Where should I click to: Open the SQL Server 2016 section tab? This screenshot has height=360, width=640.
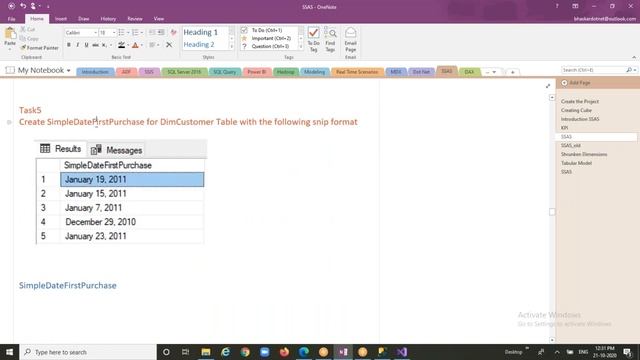pos(184,72)
